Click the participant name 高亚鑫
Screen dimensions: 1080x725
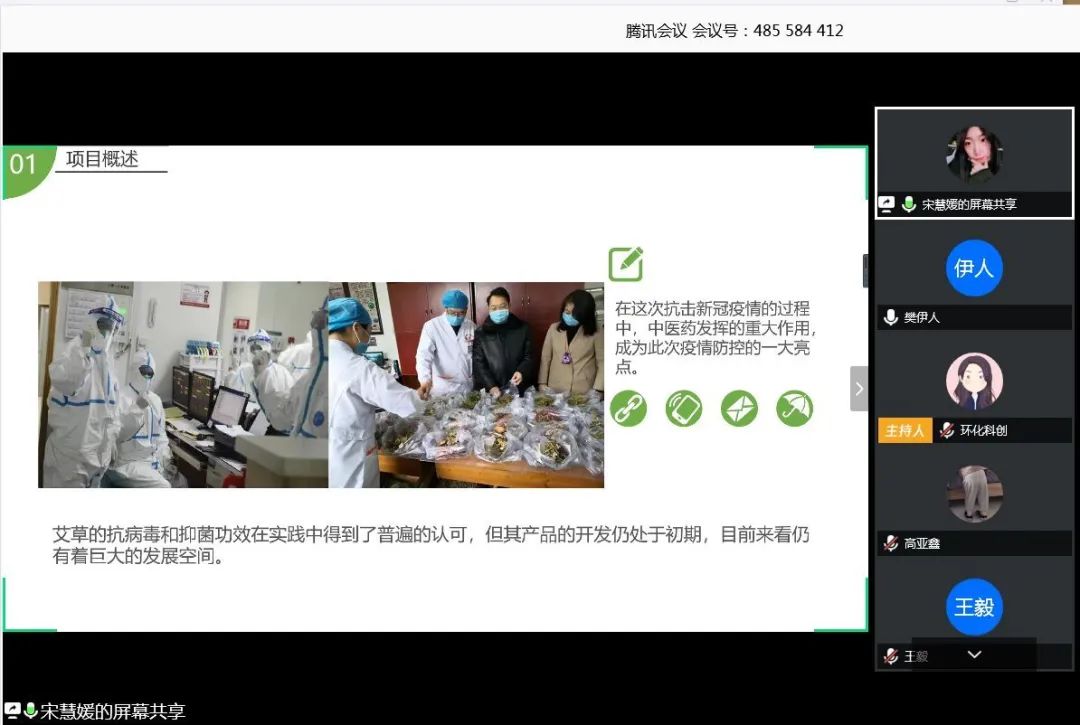pos(922,543)
